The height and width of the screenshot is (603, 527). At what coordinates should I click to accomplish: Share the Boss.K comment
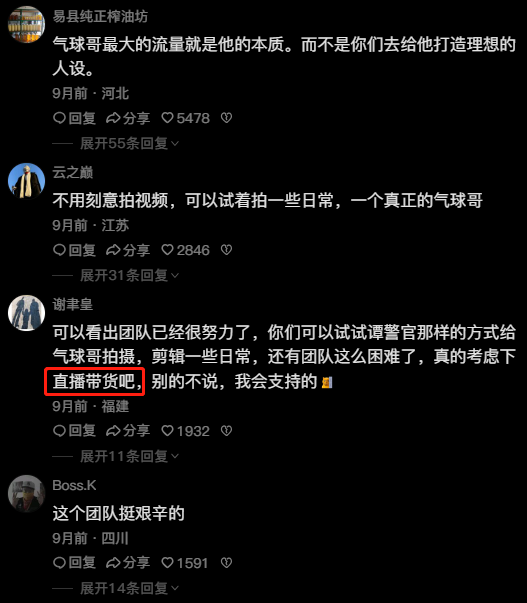tap(128, 563)
